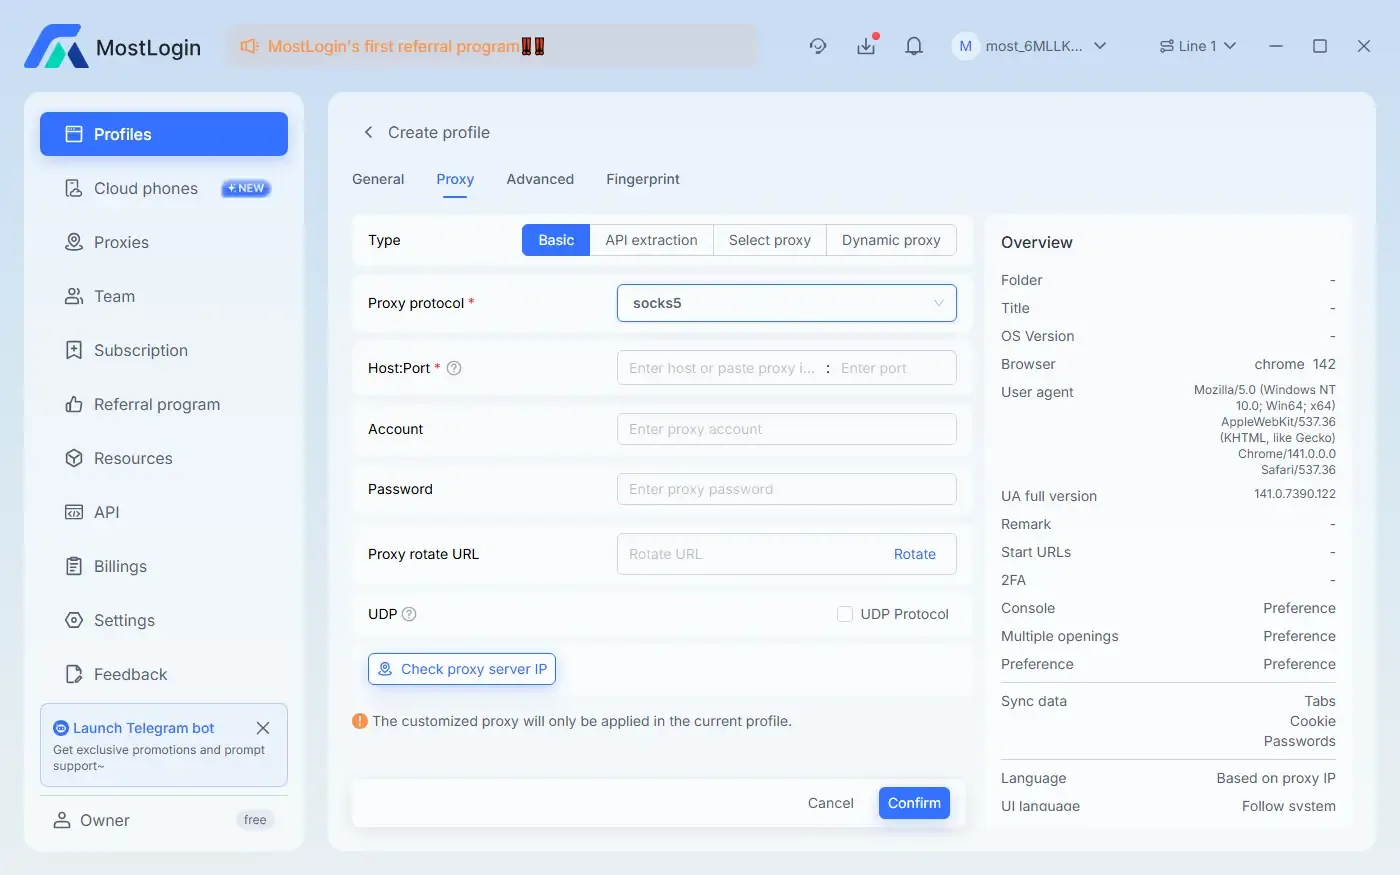Image resolution: width=1400 pixels, height=875 pixels.
Task: Select the Basic proxy type
Action: [x=555, y=240]
